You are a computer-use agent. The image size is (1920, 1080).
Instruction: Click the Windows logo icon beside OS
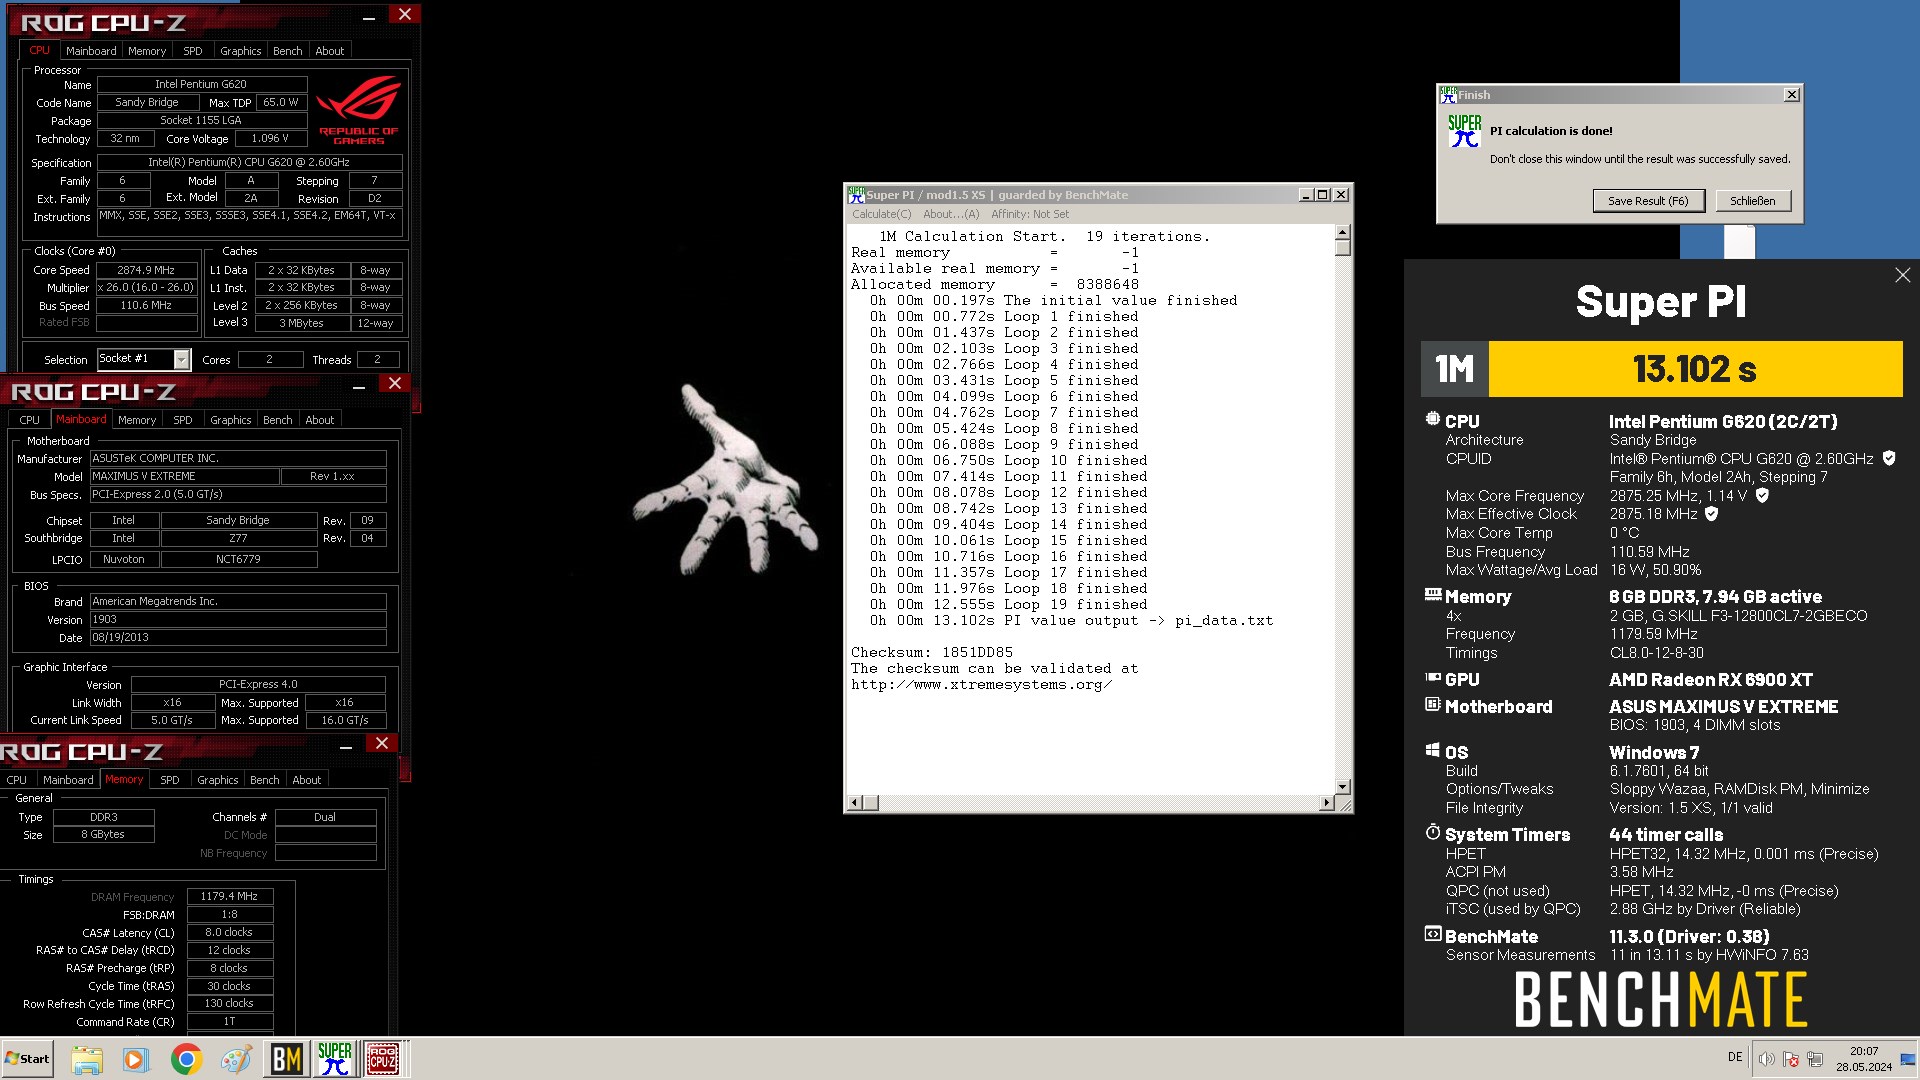1433,750
